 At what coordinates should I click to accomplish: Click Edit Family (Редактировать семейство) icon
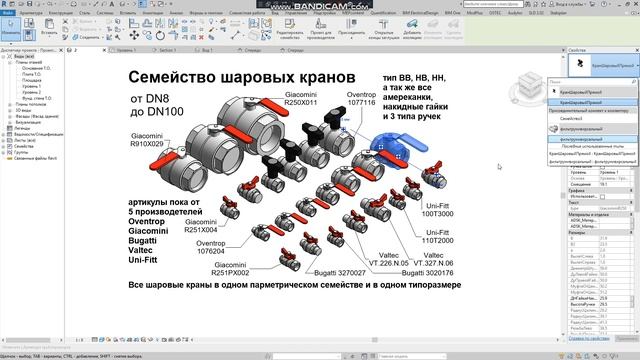tap(289, 29)
